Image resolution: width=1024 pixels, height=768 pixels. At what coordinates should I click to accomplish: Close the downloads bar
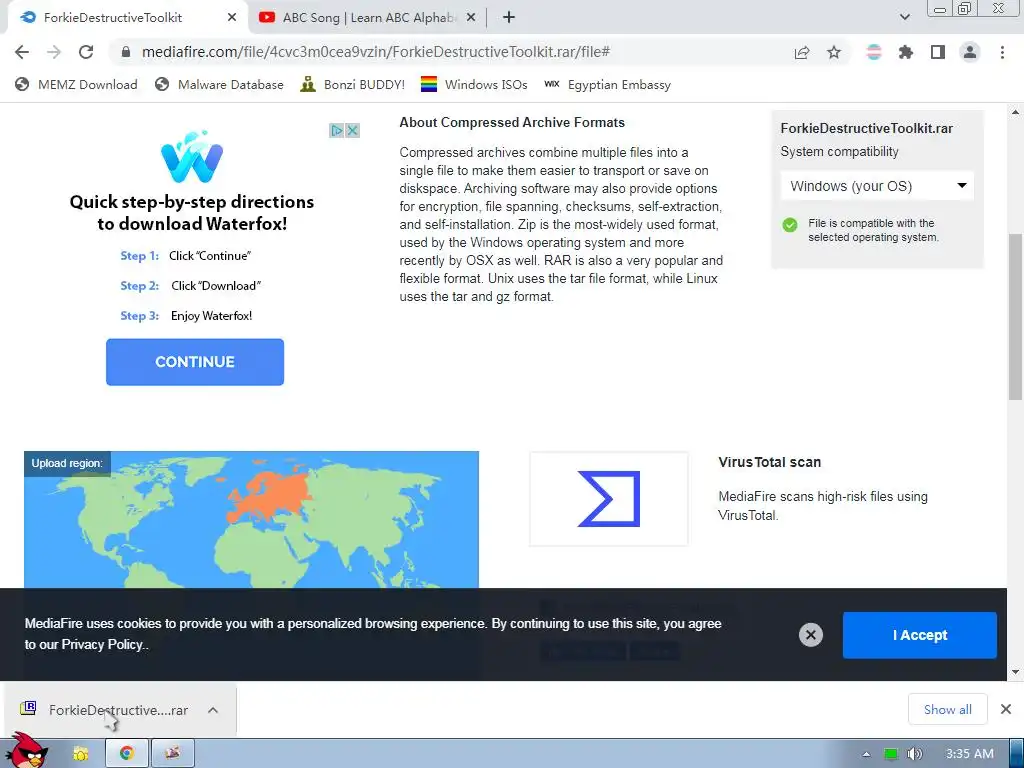(1006, 709)
